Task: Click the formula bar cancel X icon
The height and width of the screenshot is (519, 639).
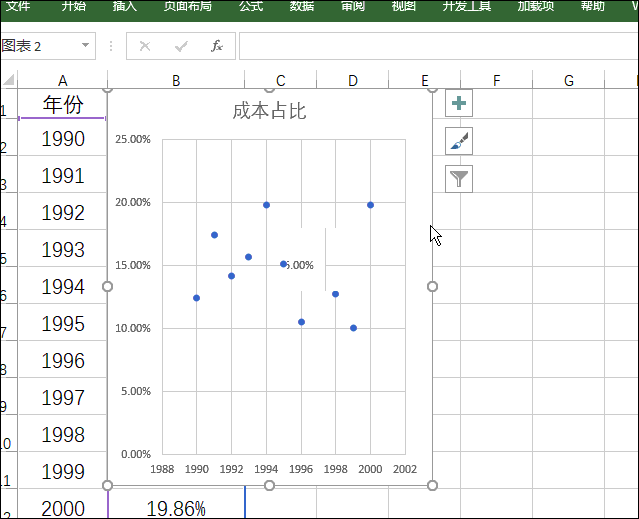Action: point(145,46)
